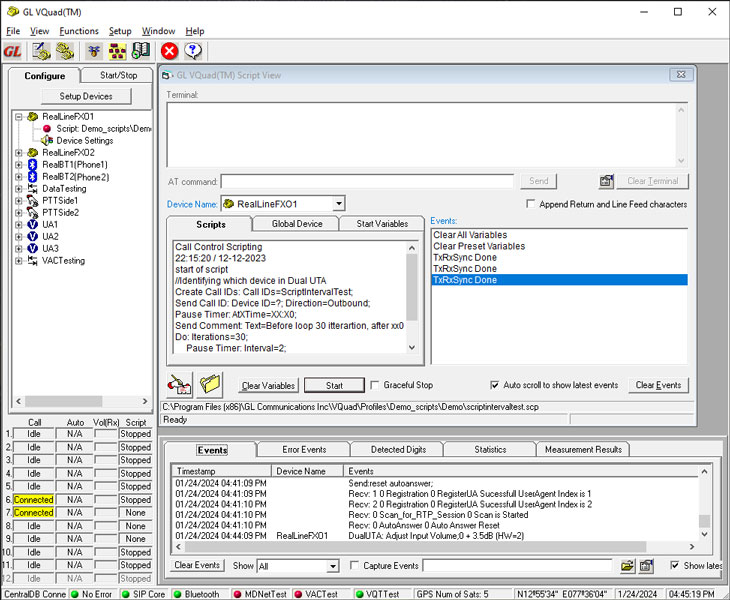The image size is (730, 600).
Task: Toggle the Graceful Stop checkbox
Action: 374,385
